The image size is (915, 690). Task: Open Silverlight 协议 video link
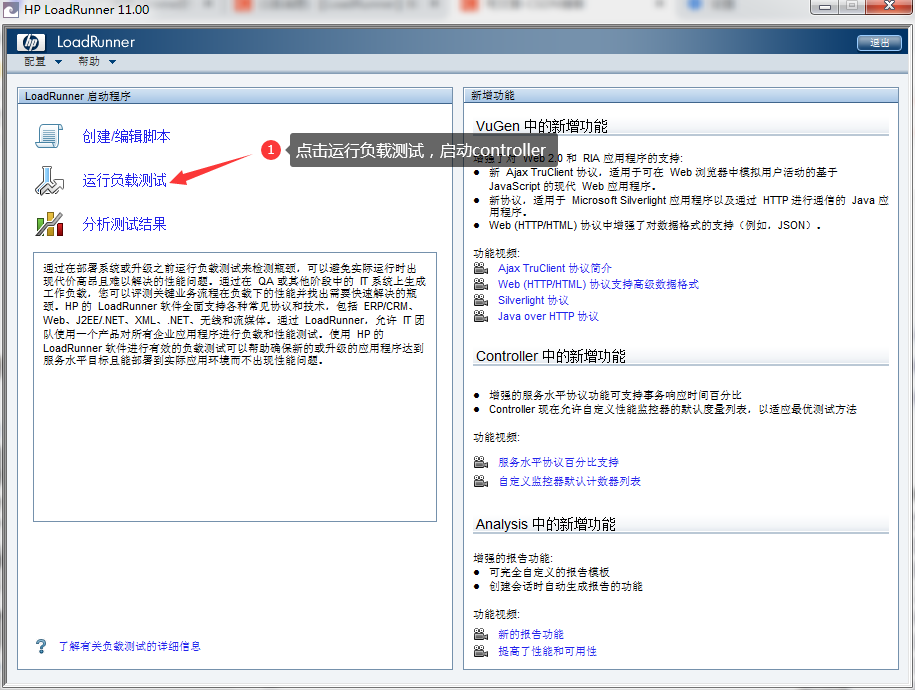point(533,300)
